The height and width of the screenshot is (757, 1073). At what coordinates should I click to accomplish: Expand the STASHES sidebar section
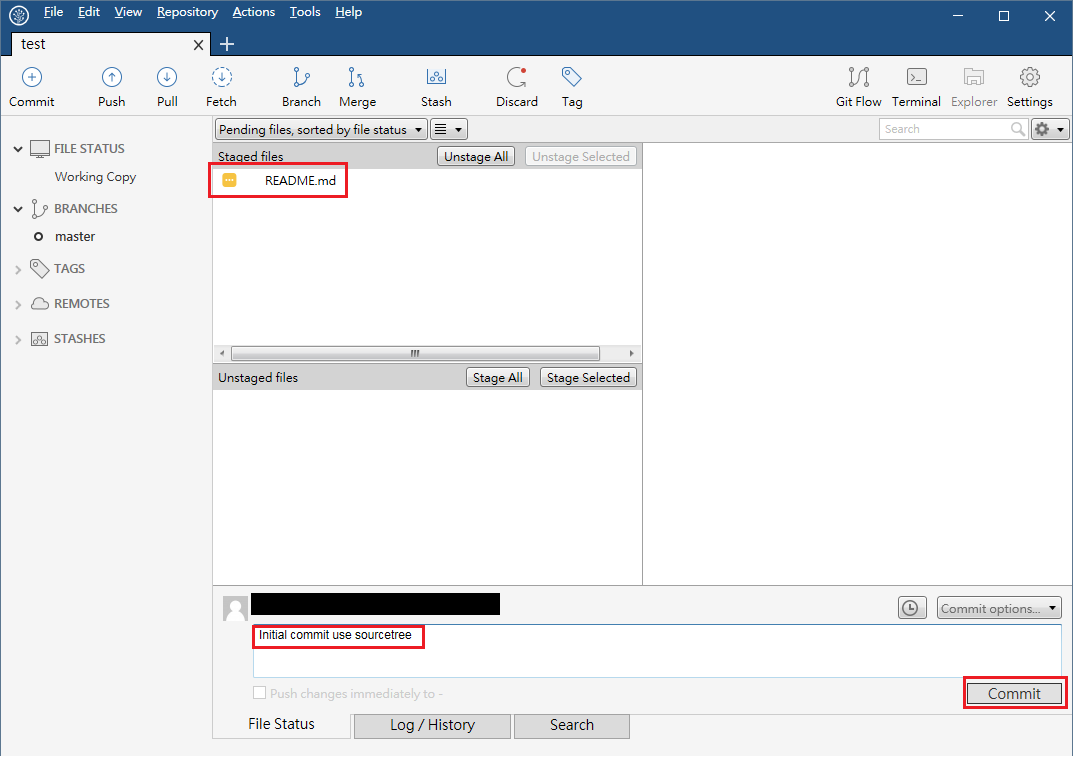[18, 339]
